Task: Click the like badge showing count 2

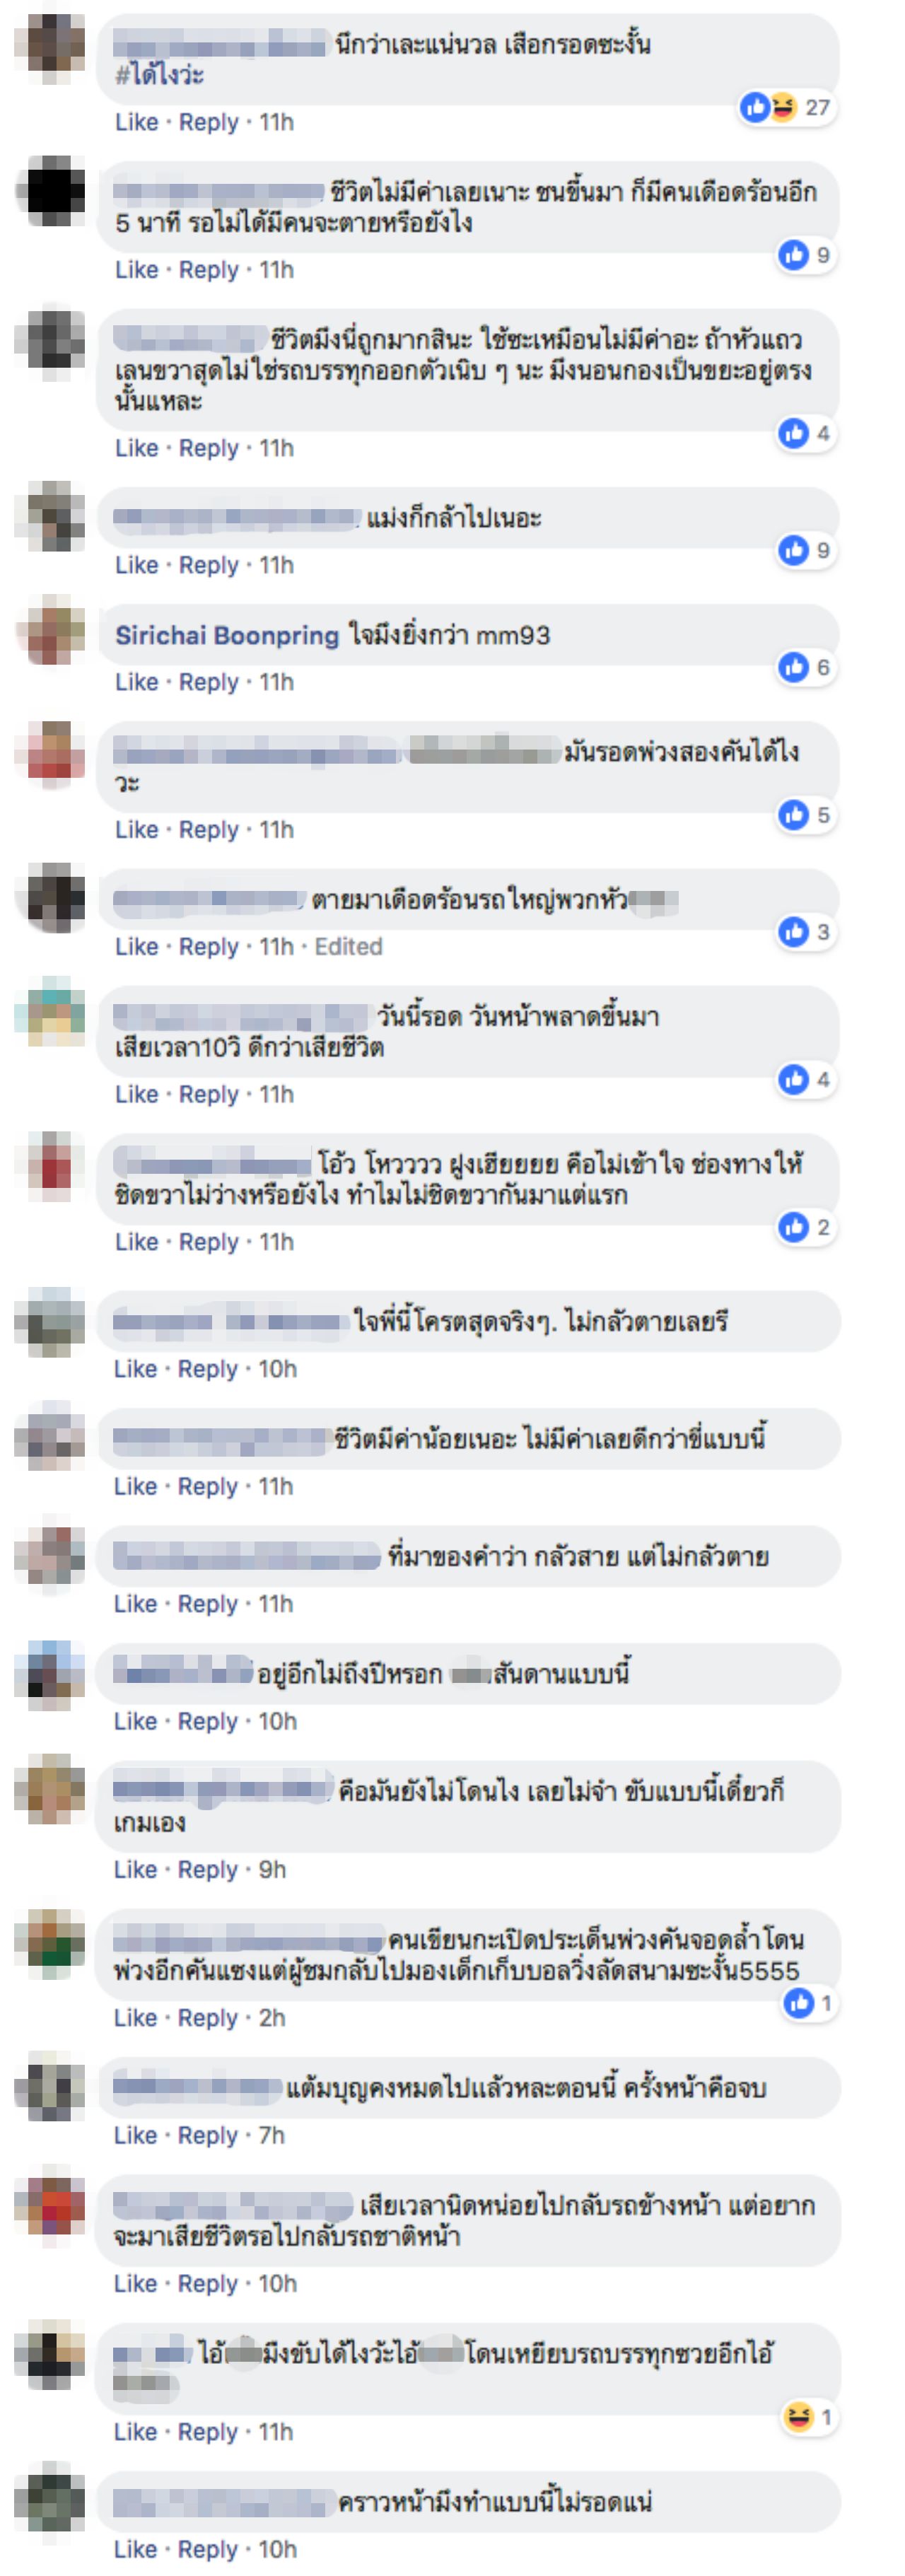Action: 805,1227
